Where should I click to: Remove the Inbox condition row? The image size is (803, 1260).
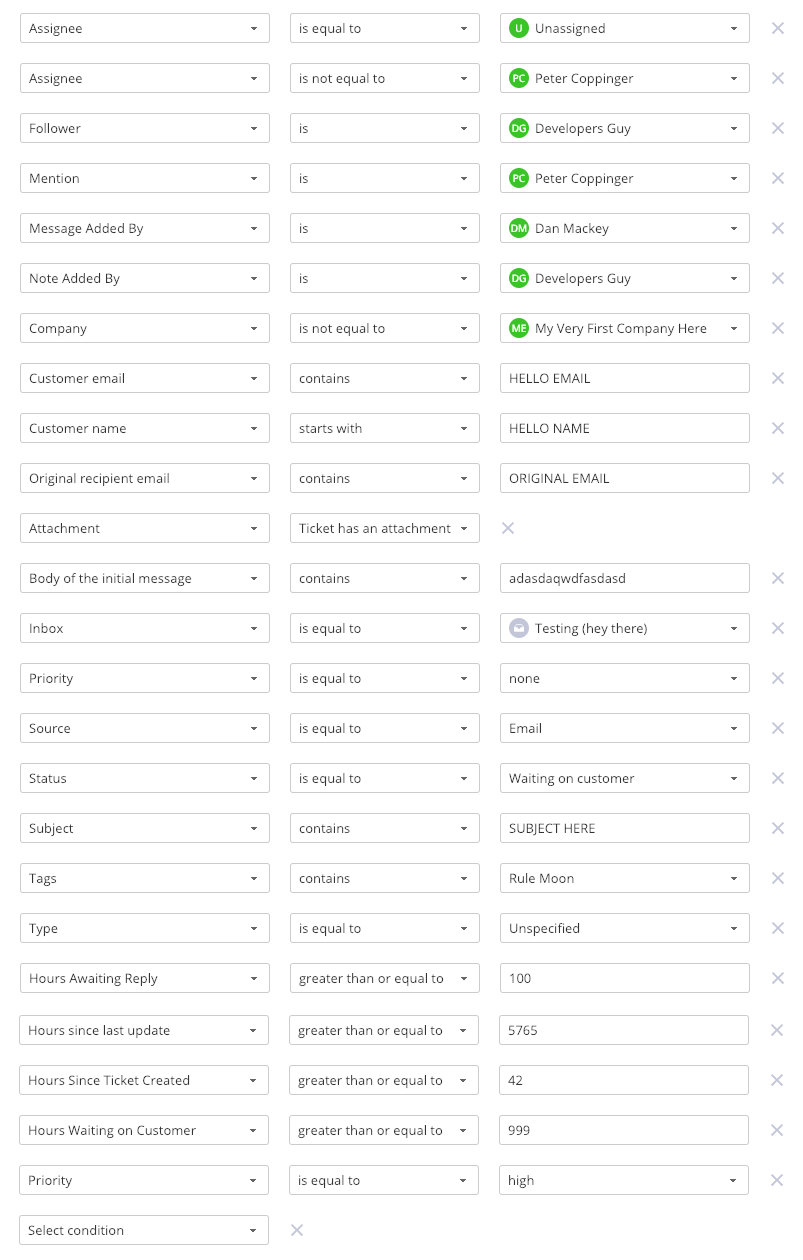[x=777, y=628]
